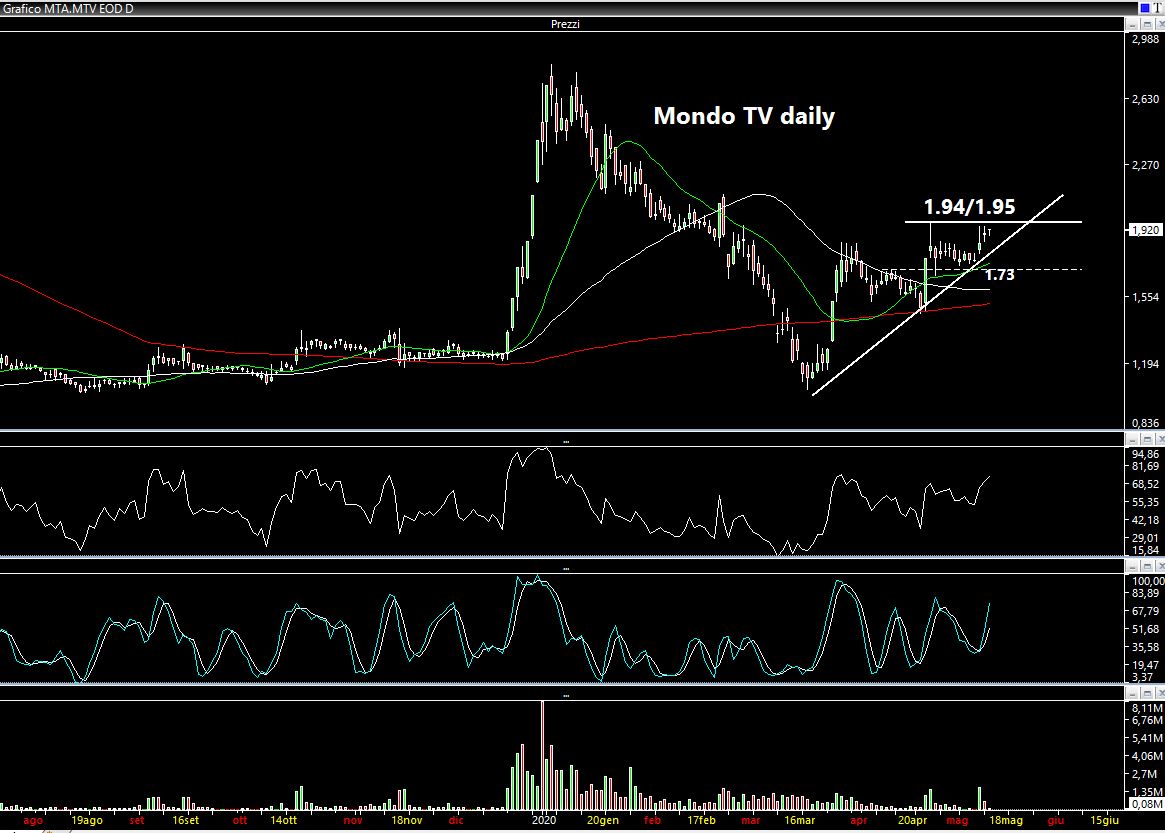Minimize the stochastic oscillator panel

[1132, 566]
